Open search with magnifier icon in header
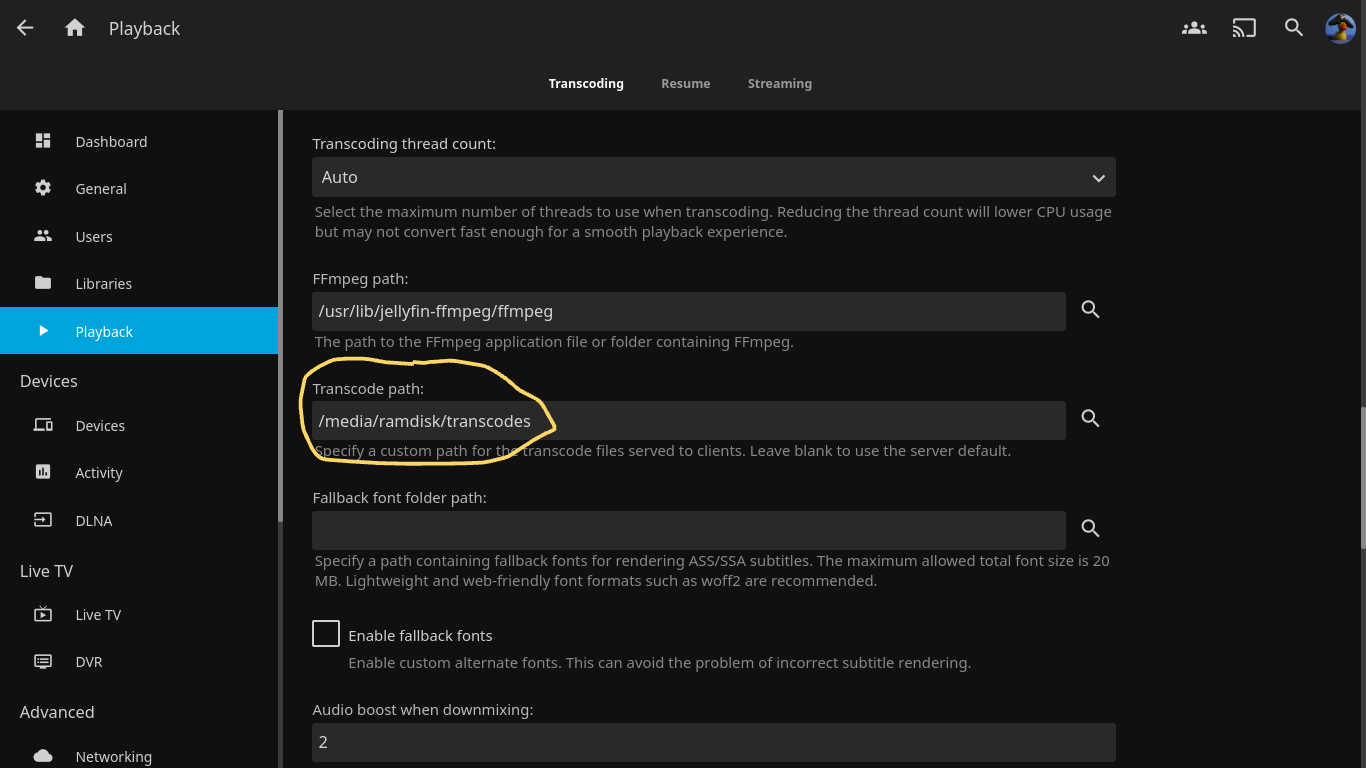1366x768 pixels. click(1294, 28)
